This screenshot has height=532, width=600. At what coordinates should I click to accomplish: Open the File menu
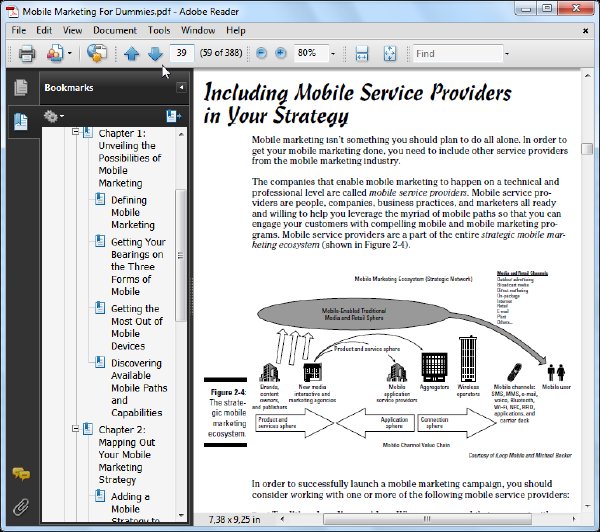tap(19, 30)
